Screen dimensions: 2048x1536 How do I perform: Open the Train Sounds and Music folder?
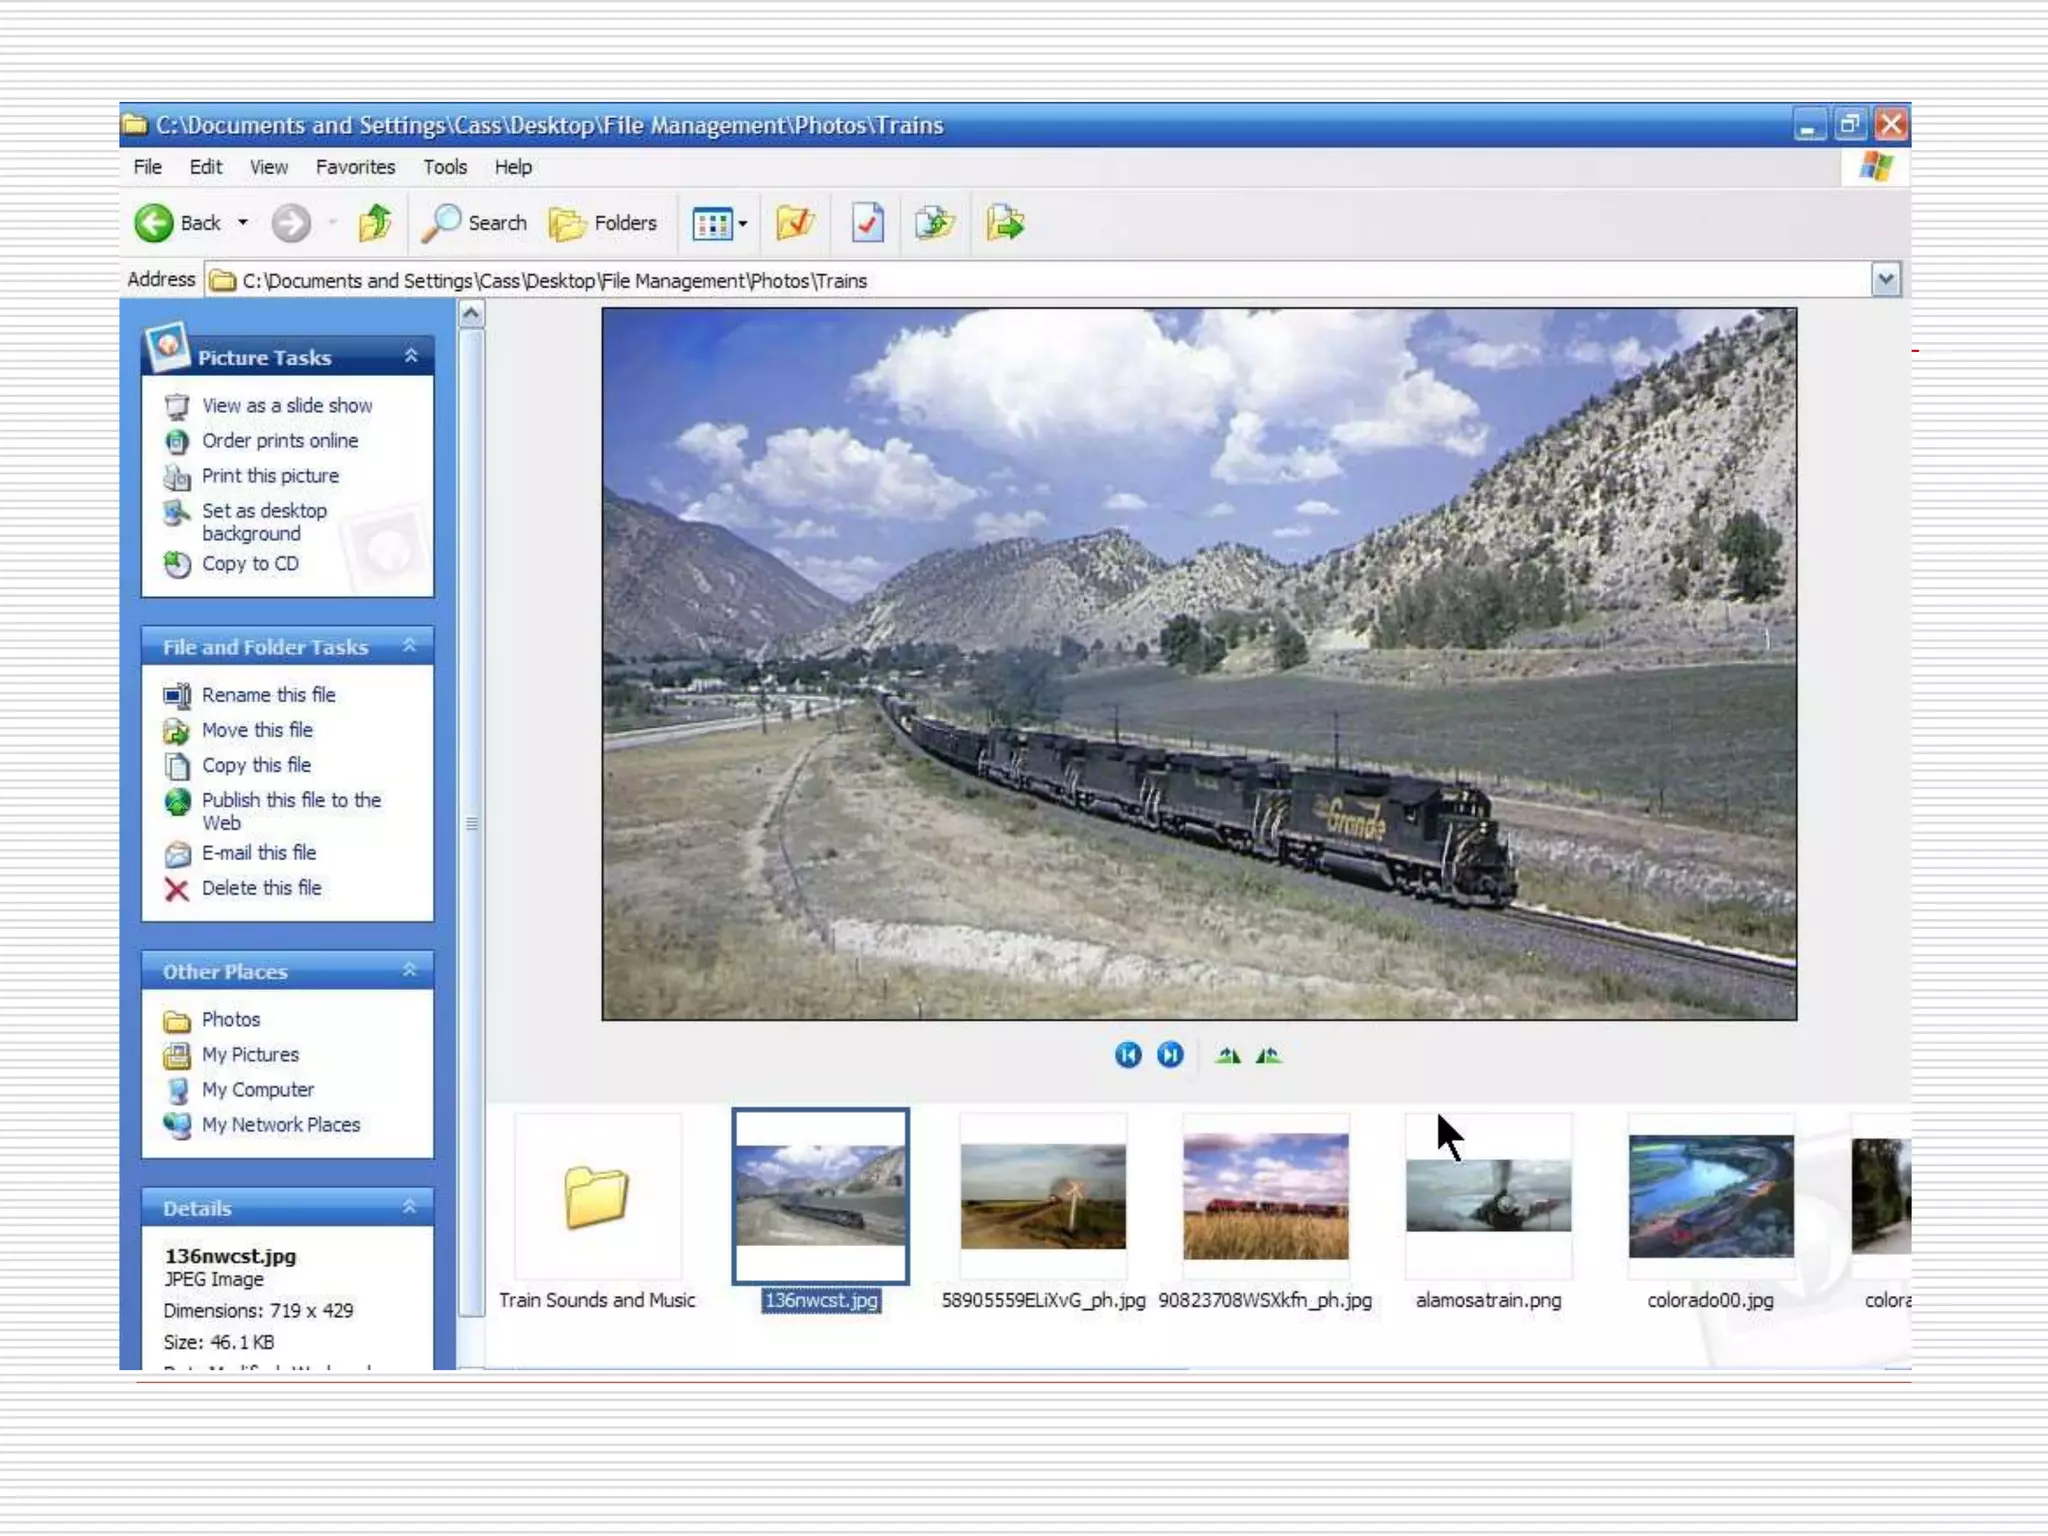pyautogui.click(x=597, y=1196)
